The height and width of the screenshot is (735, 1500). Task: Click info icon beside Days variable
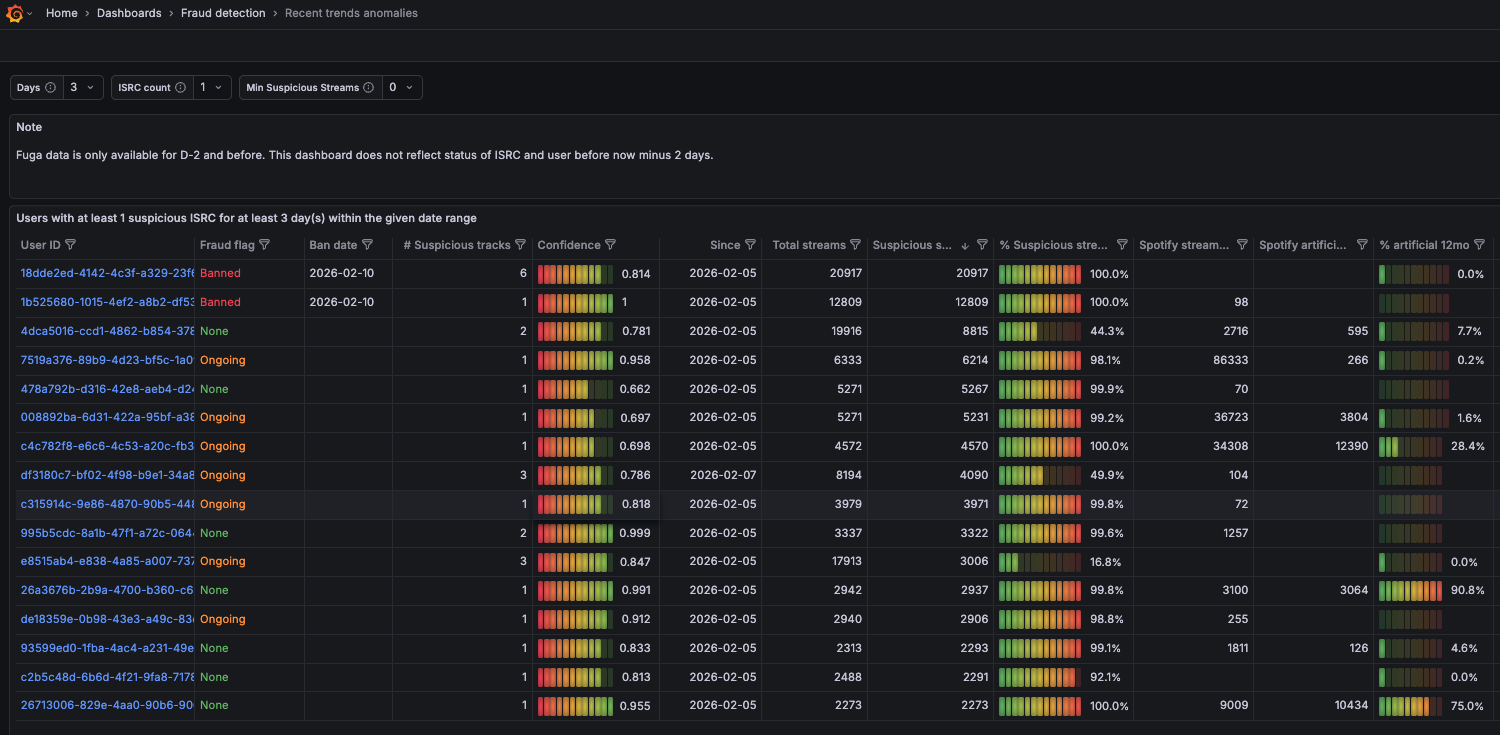51,88
